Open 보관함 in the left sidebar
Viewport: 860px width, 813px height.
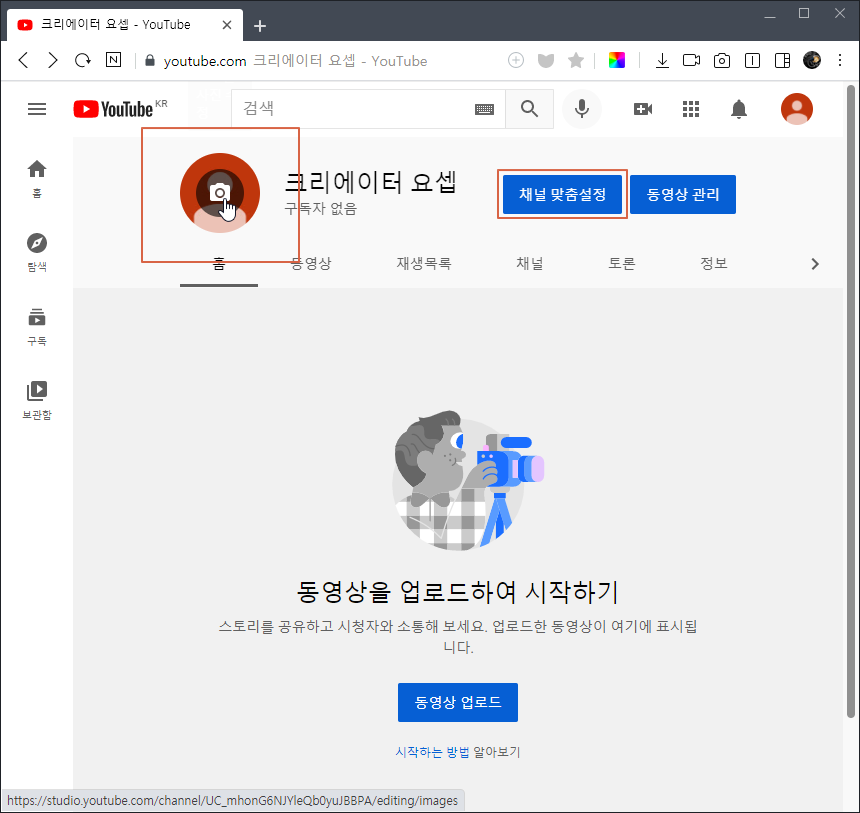point(37,400)
